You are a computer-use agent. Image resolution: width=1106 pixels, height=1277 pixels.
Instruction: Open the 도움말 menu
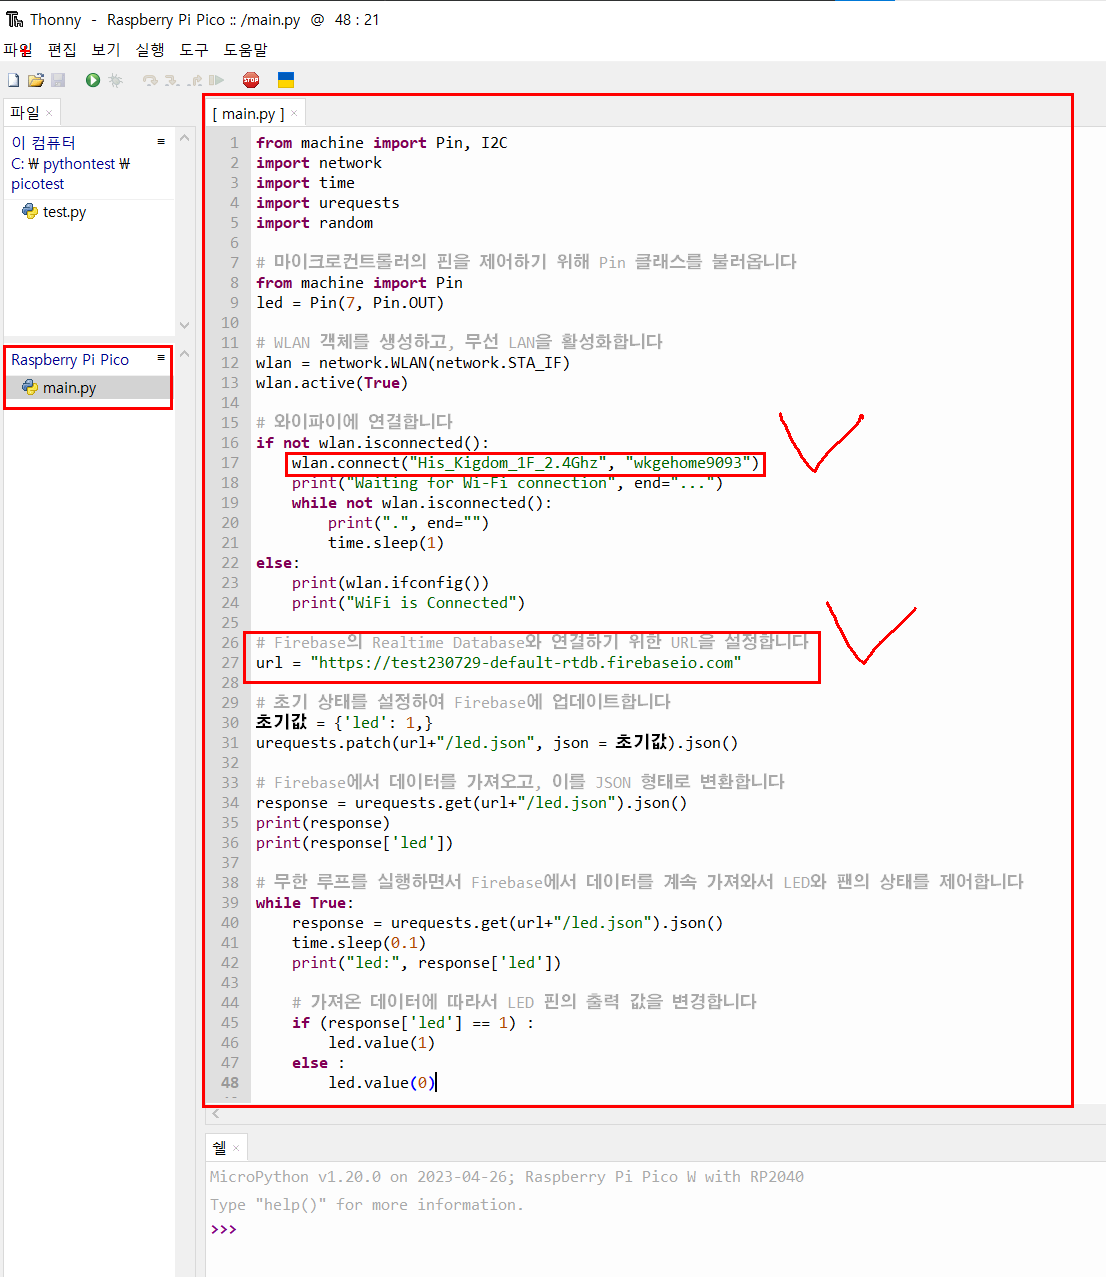coord(246,50)
